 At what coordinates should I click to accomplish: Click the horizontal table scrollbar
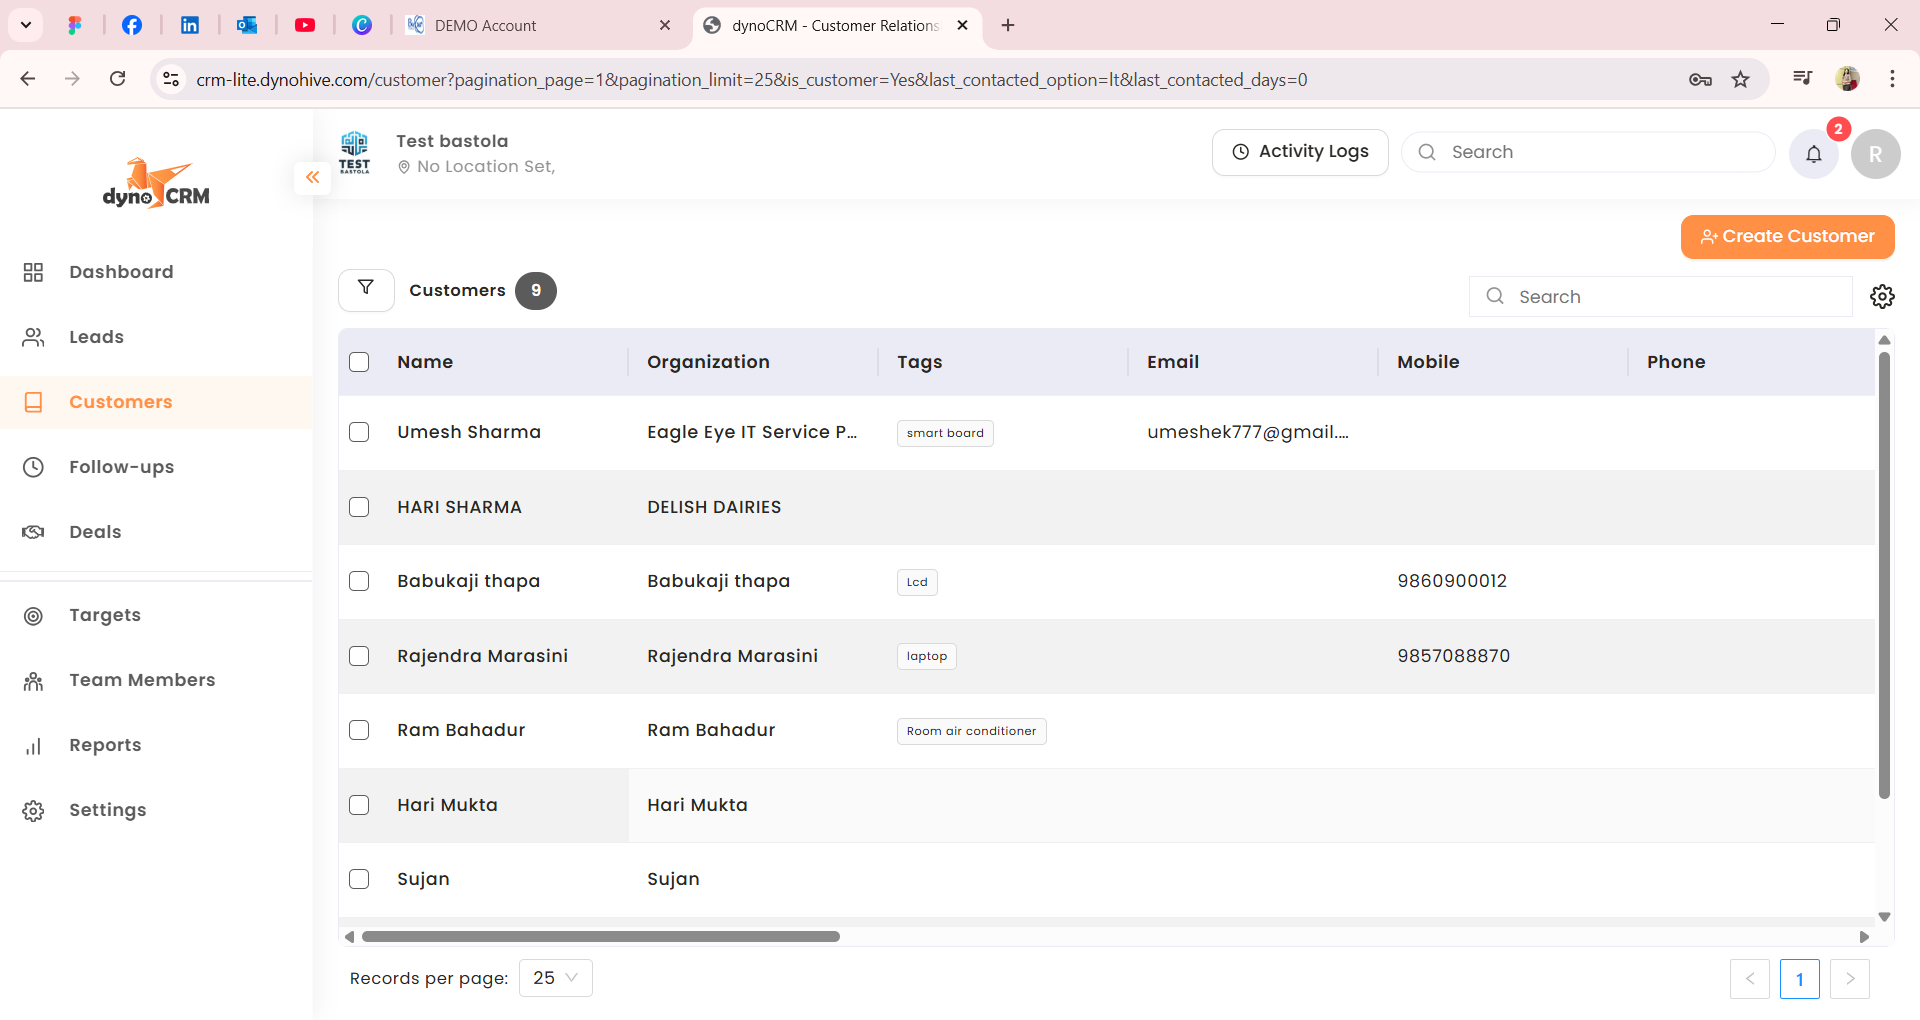601,937
